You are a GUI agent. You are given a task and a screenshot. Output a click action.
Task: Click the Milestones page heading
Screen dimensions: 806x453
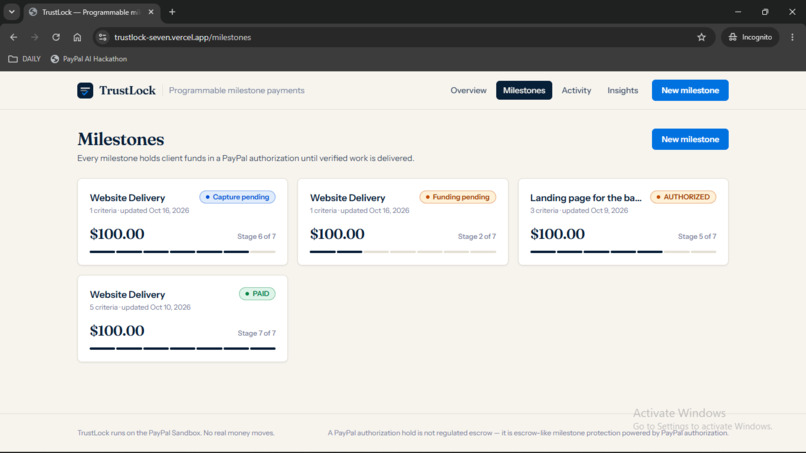(x=121, y=139)
